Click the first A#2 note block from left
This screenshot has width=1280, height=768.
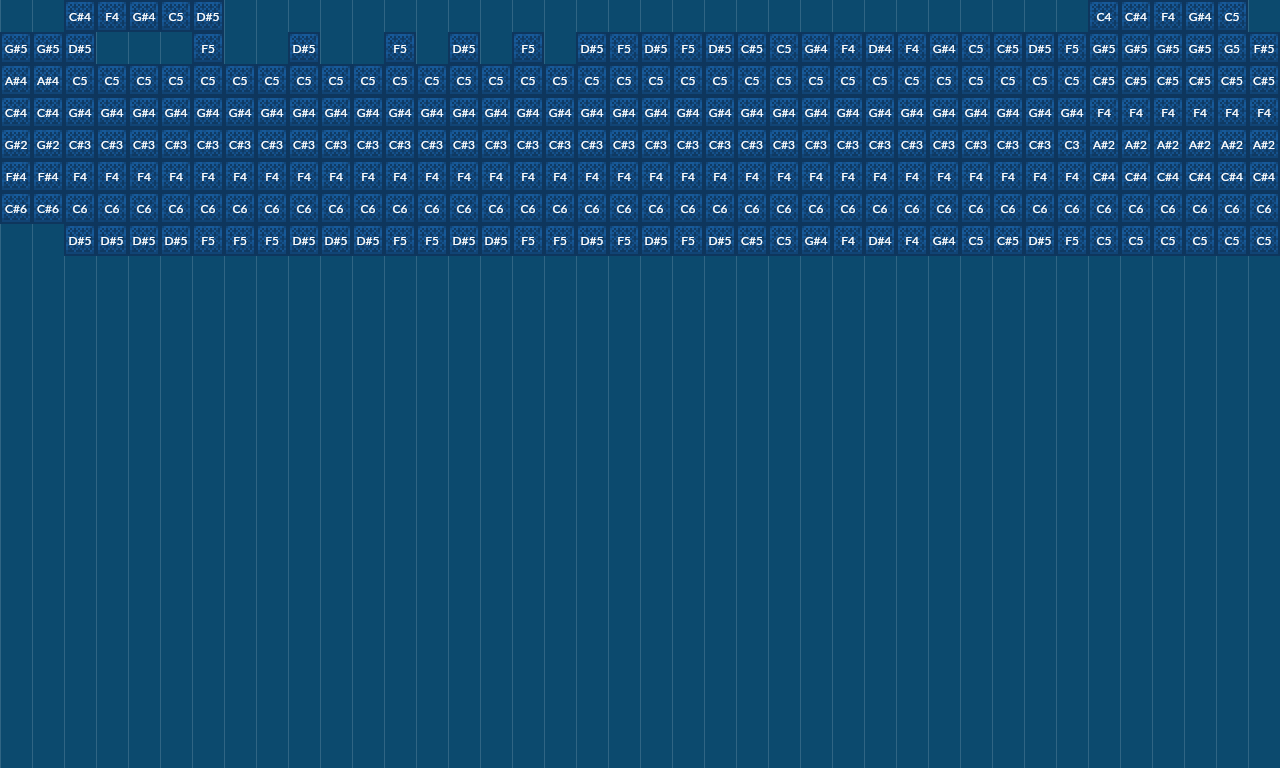click(x=1103, y=145)
